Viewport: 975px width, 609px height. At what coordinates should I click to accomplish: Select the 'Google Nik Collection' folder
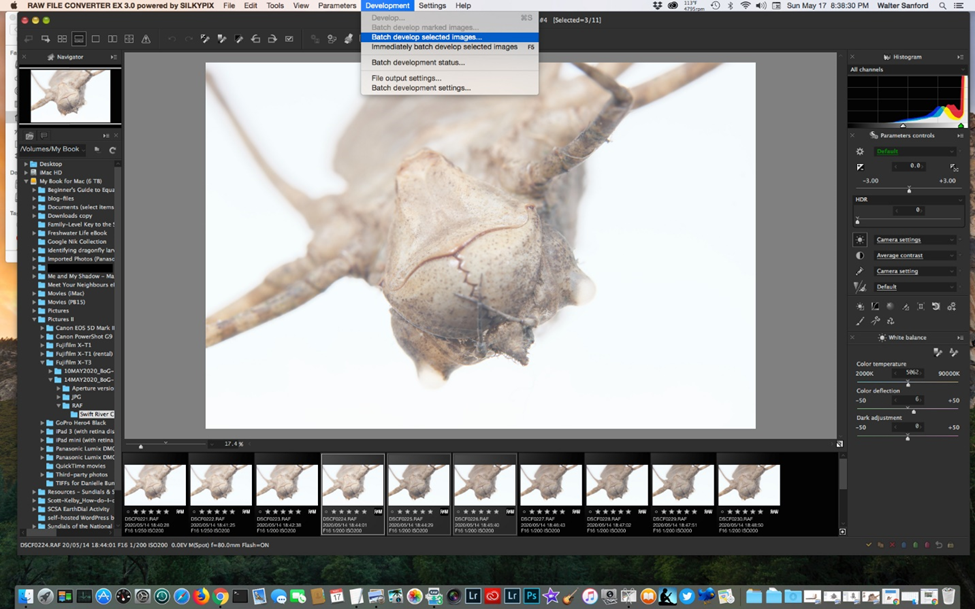pos(76,241)
